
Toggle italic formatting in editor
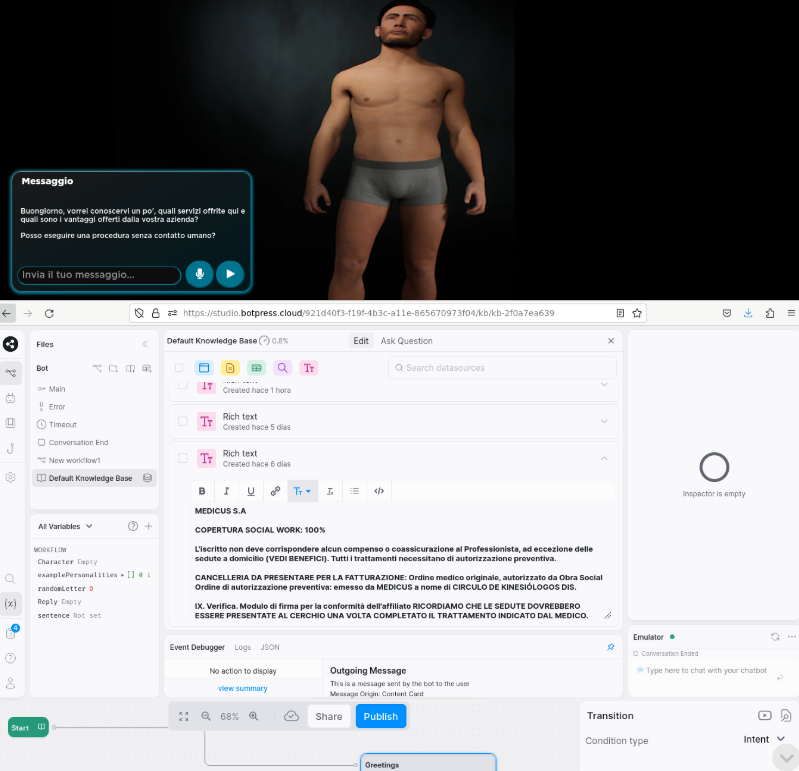tap(226, 491)
